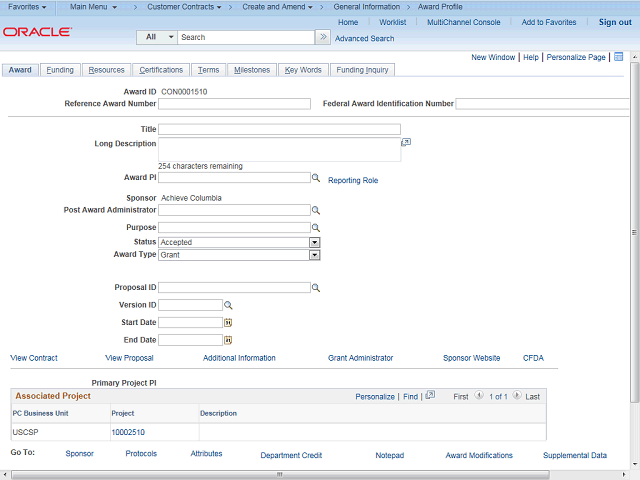
Task: Switch to the Funding tab
Action: click(x=60, y=70)
